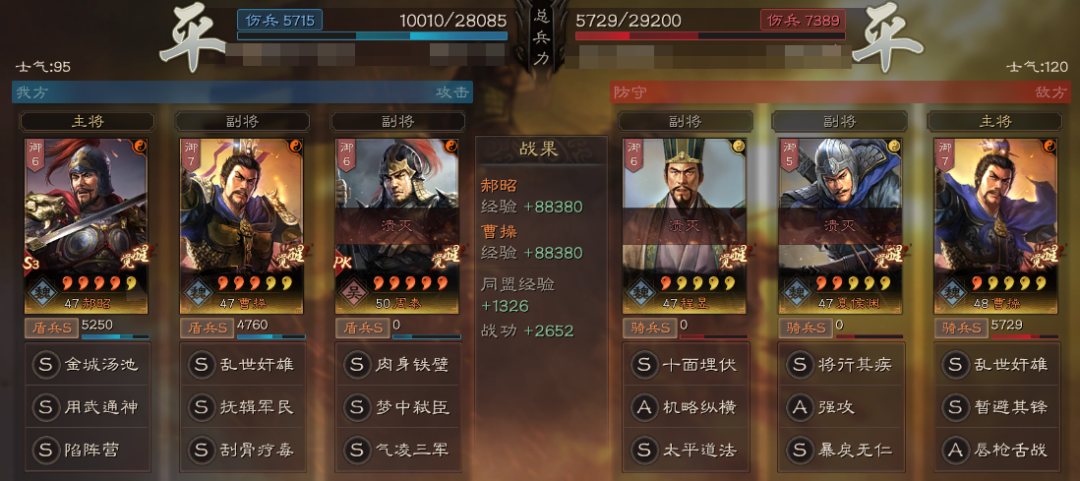The image size is (1080, 481).
Task: Select the 防守 敌方 side header
Action: 840,92
